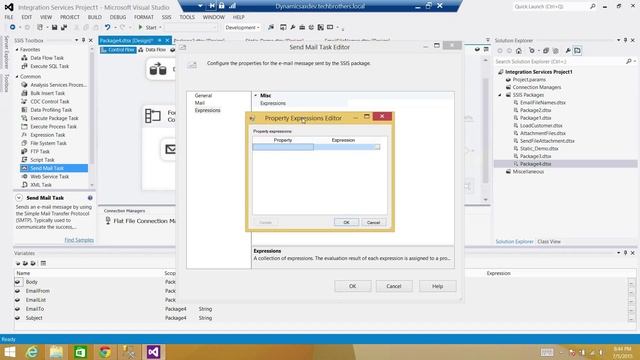Image resolution: width=640 pixels, height=360 pixels.
Task: Switch to the Class View tab
Action: tap(549, 242)
